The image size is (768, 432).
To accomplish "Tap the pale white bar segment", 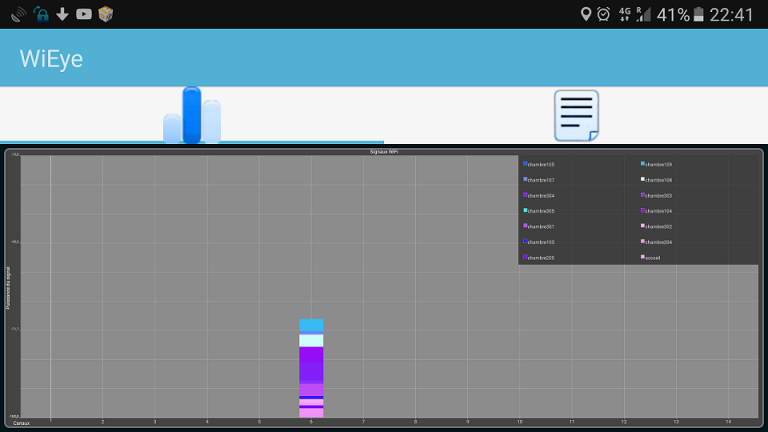I will click(x=311, y=340).
